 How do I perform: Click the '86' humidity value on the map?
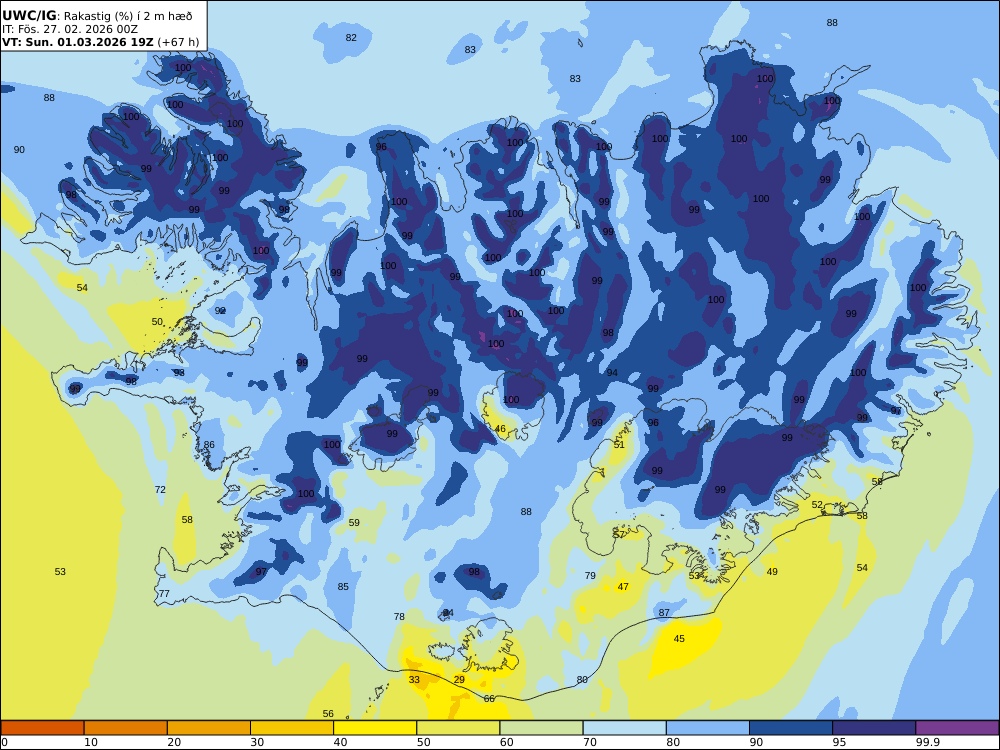click(209, 445)
